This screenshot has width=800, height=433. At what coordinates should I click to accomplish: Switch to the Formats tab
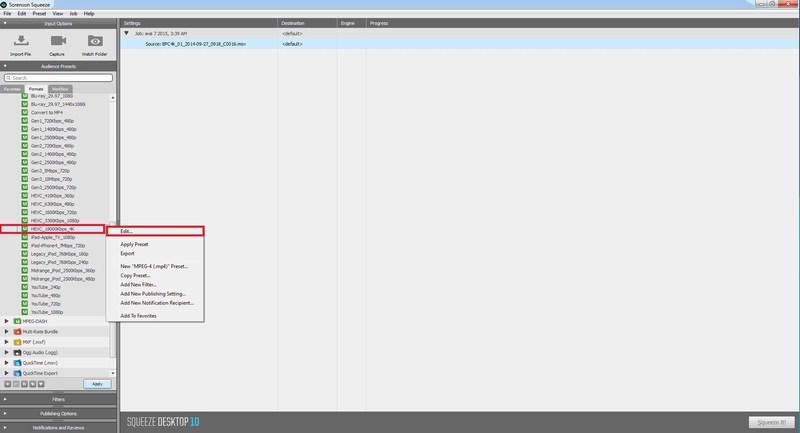[x=36, y=89]
